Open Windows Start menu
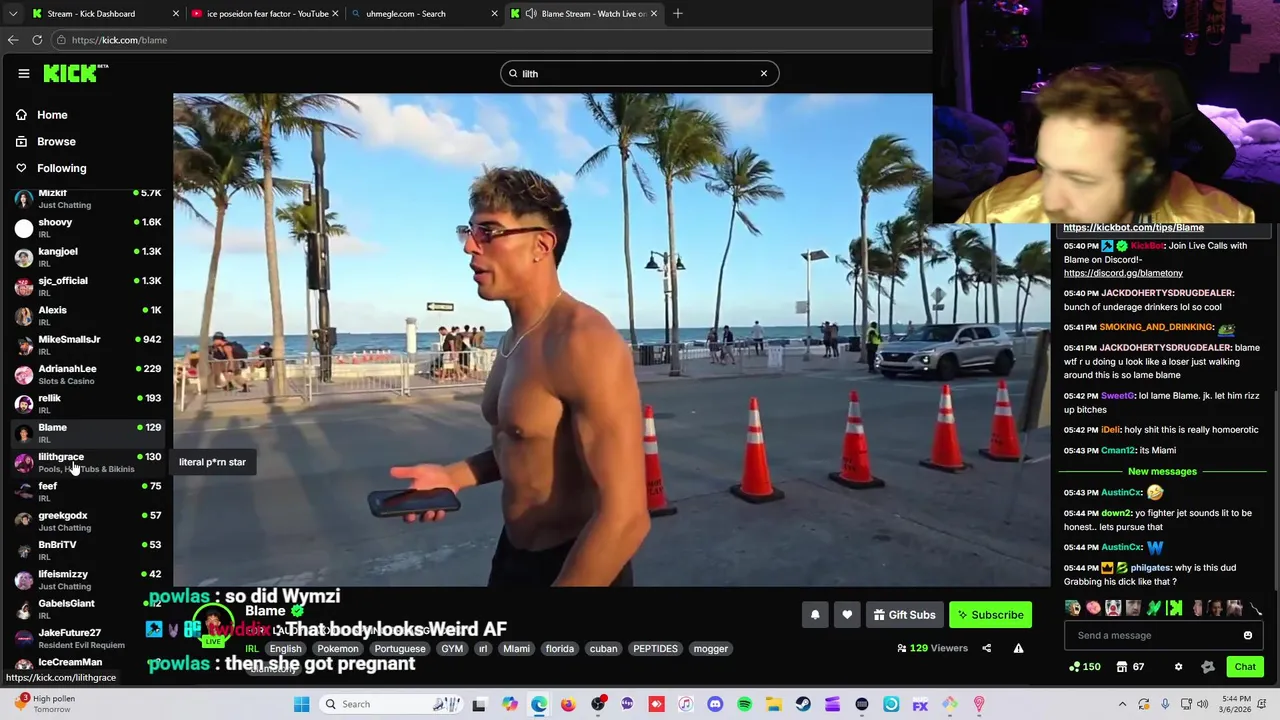The height and width of the screenshot is (720, 1280). (x=301, y=704)
